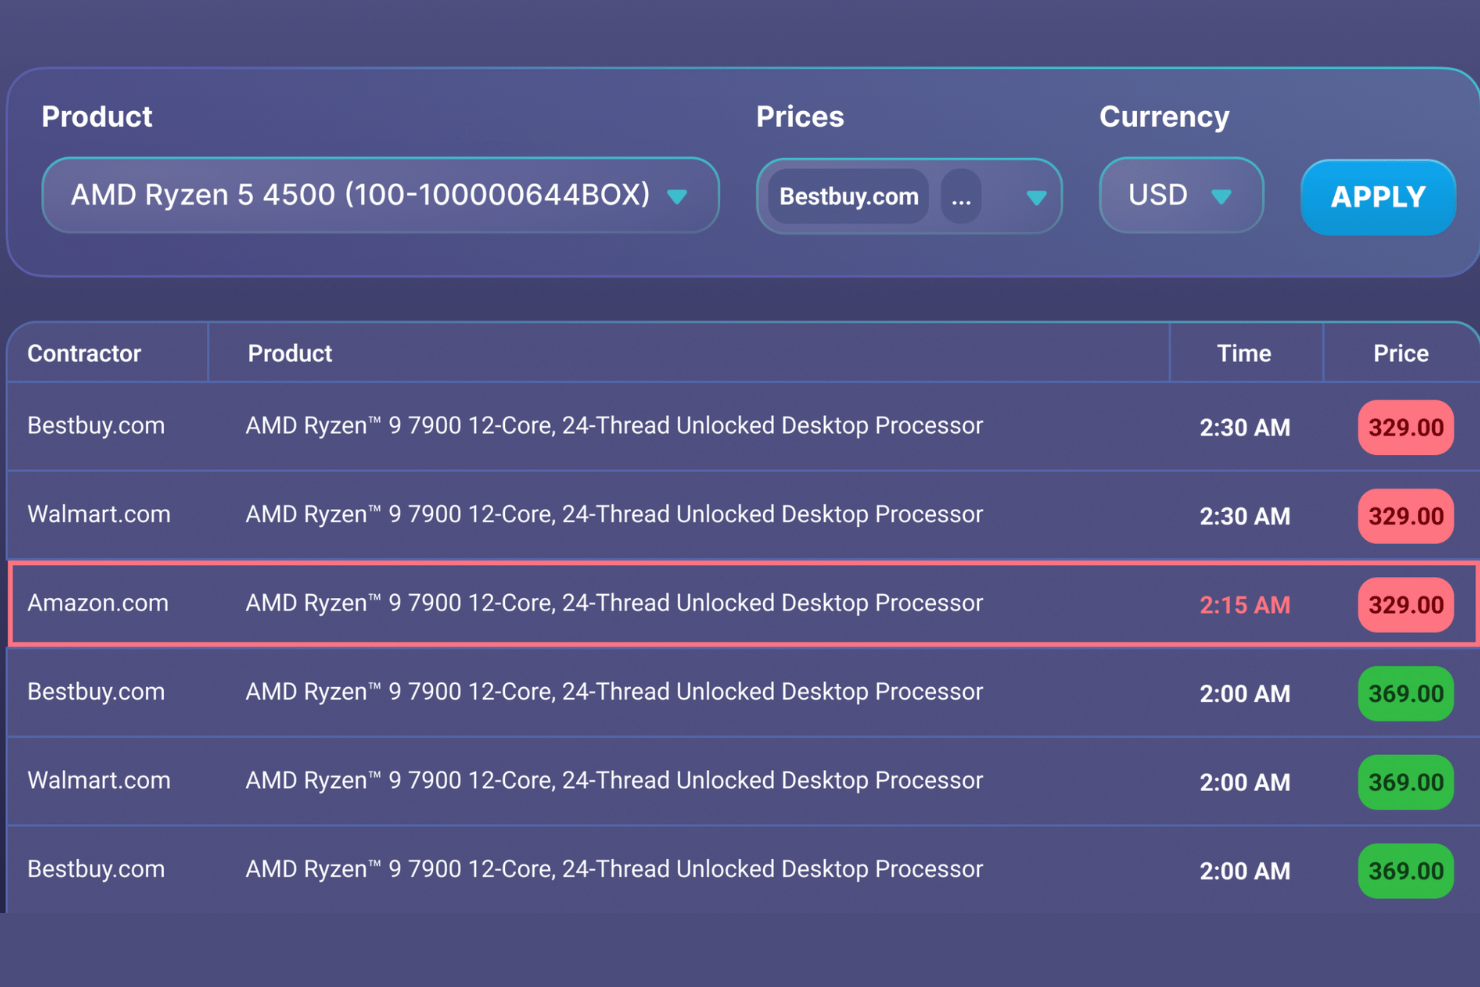This screenshot has height=987, width=1480.
Task: Click the red 329.00 badge for Walmart.com
Action: point(1405,516)
